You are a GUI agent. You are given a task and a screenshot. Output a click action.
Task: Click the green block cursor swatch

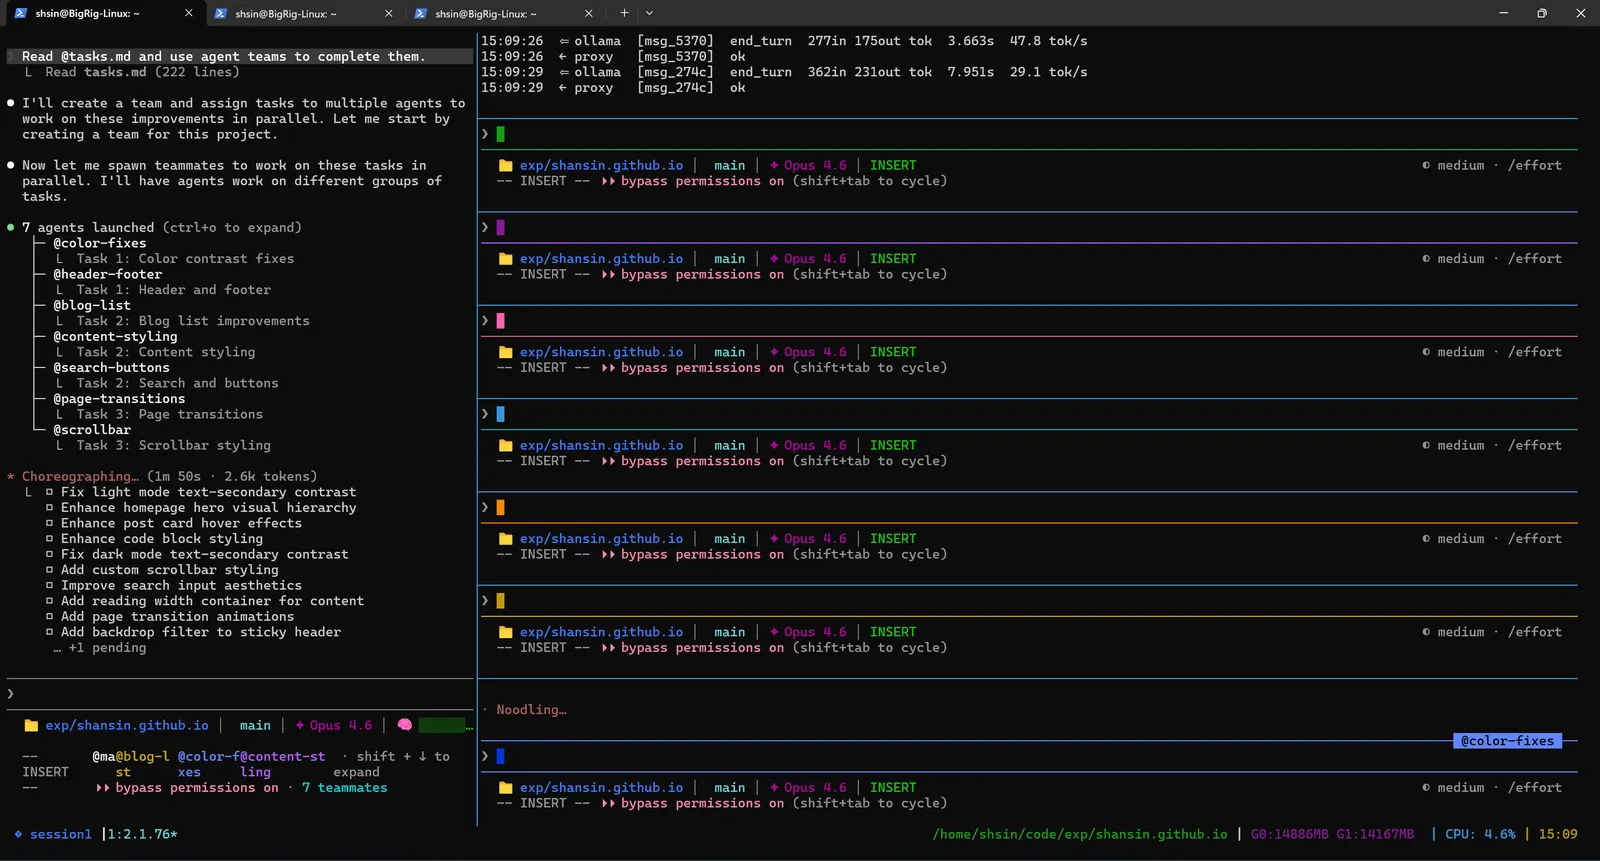(x=501, y=134)
